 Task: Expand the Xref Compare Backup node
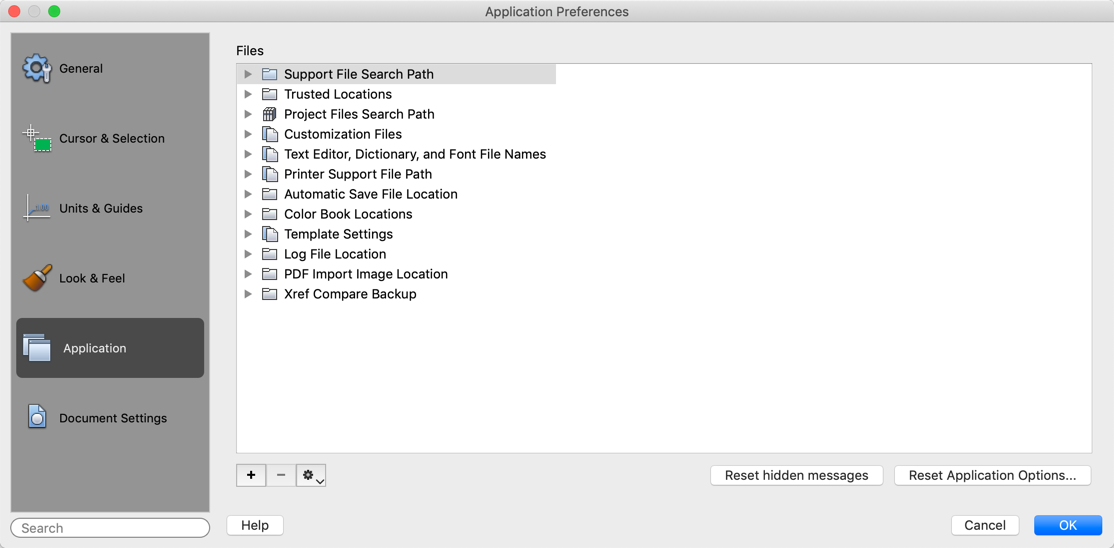(248, 294)
